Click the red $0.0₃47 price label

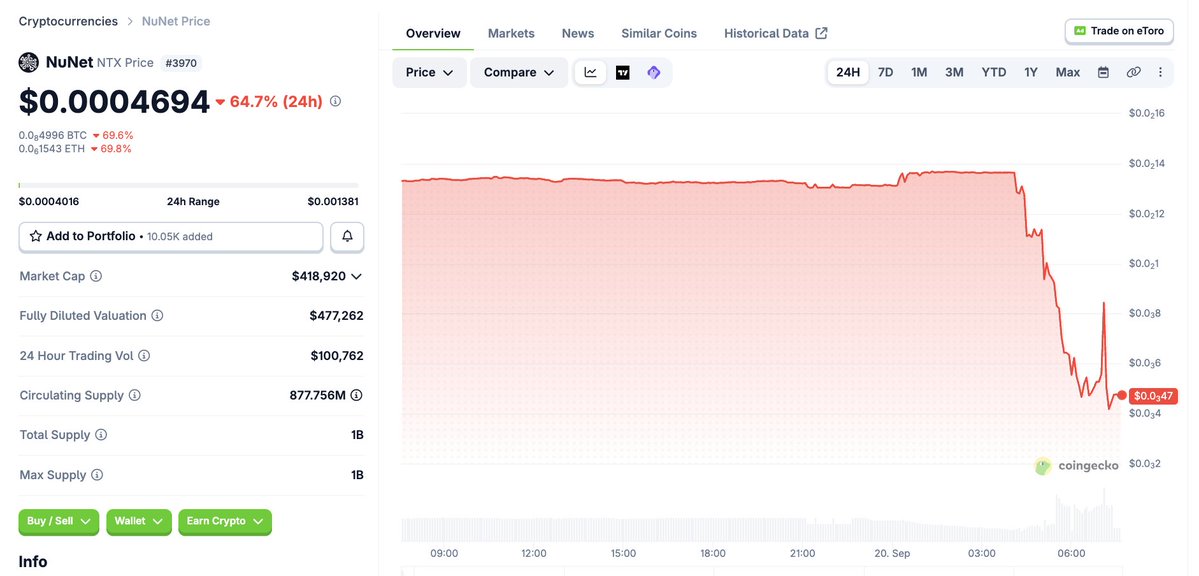click(1153, 396)
